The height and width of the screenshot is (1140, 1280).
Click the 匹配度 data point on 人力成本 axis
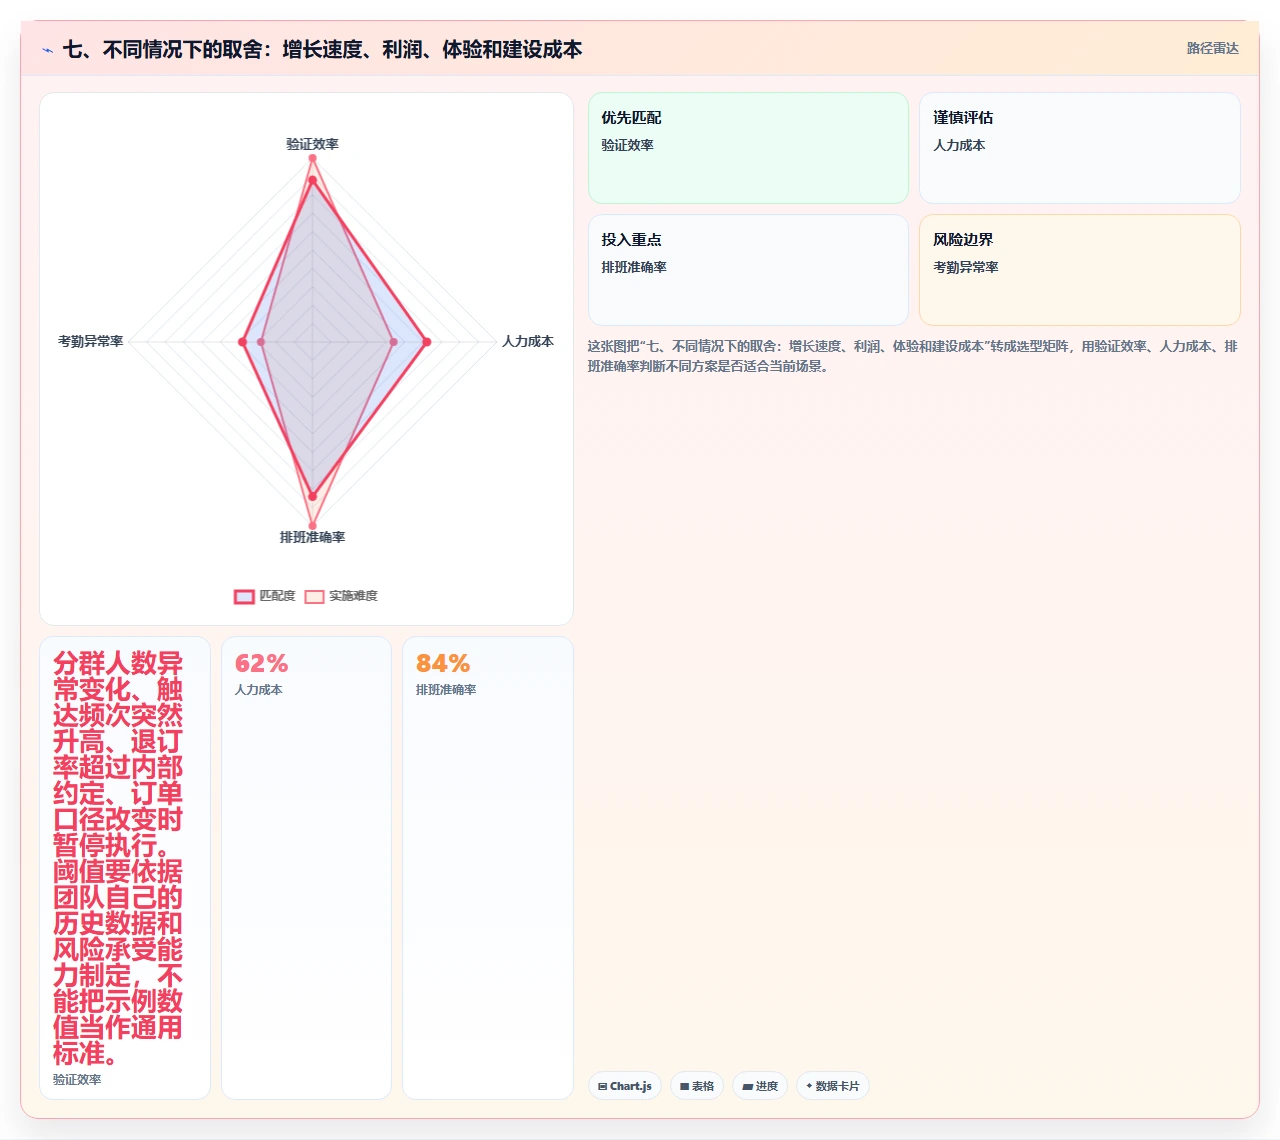(x=427, y=342)
